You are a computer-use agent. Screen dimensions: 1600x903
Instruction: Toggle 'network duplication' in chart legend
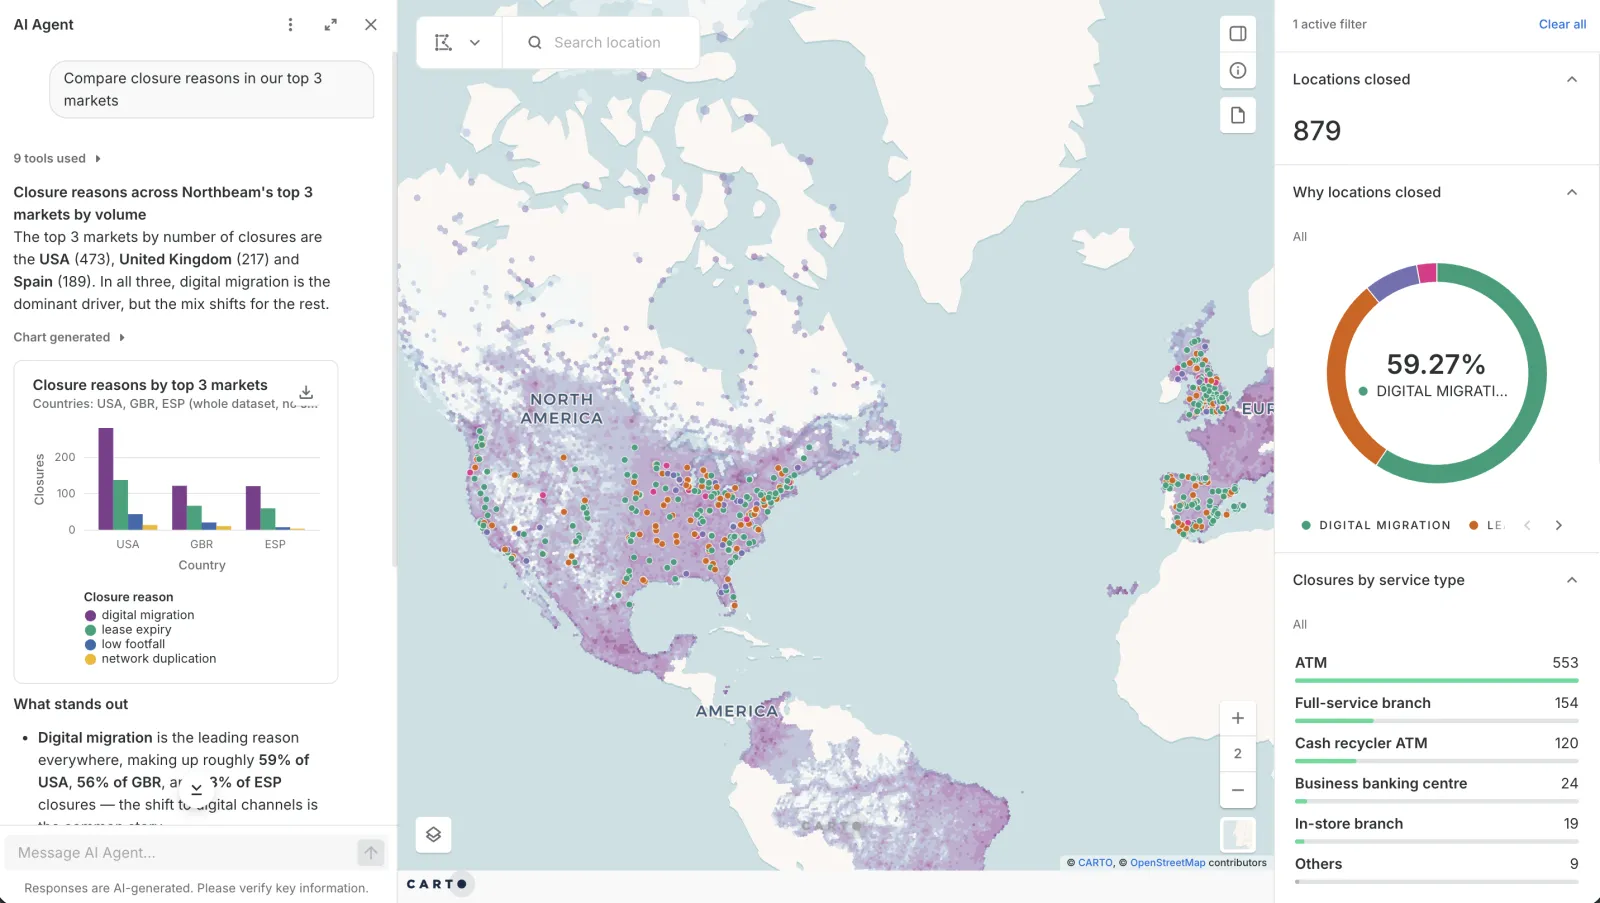click(150, 659)
